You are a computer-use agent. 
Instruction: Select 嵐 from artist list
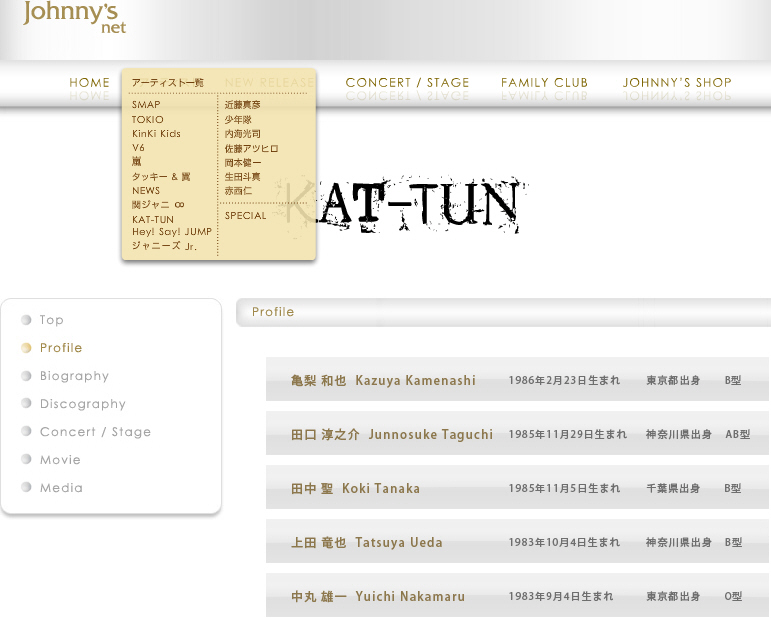tap(137, 161)
